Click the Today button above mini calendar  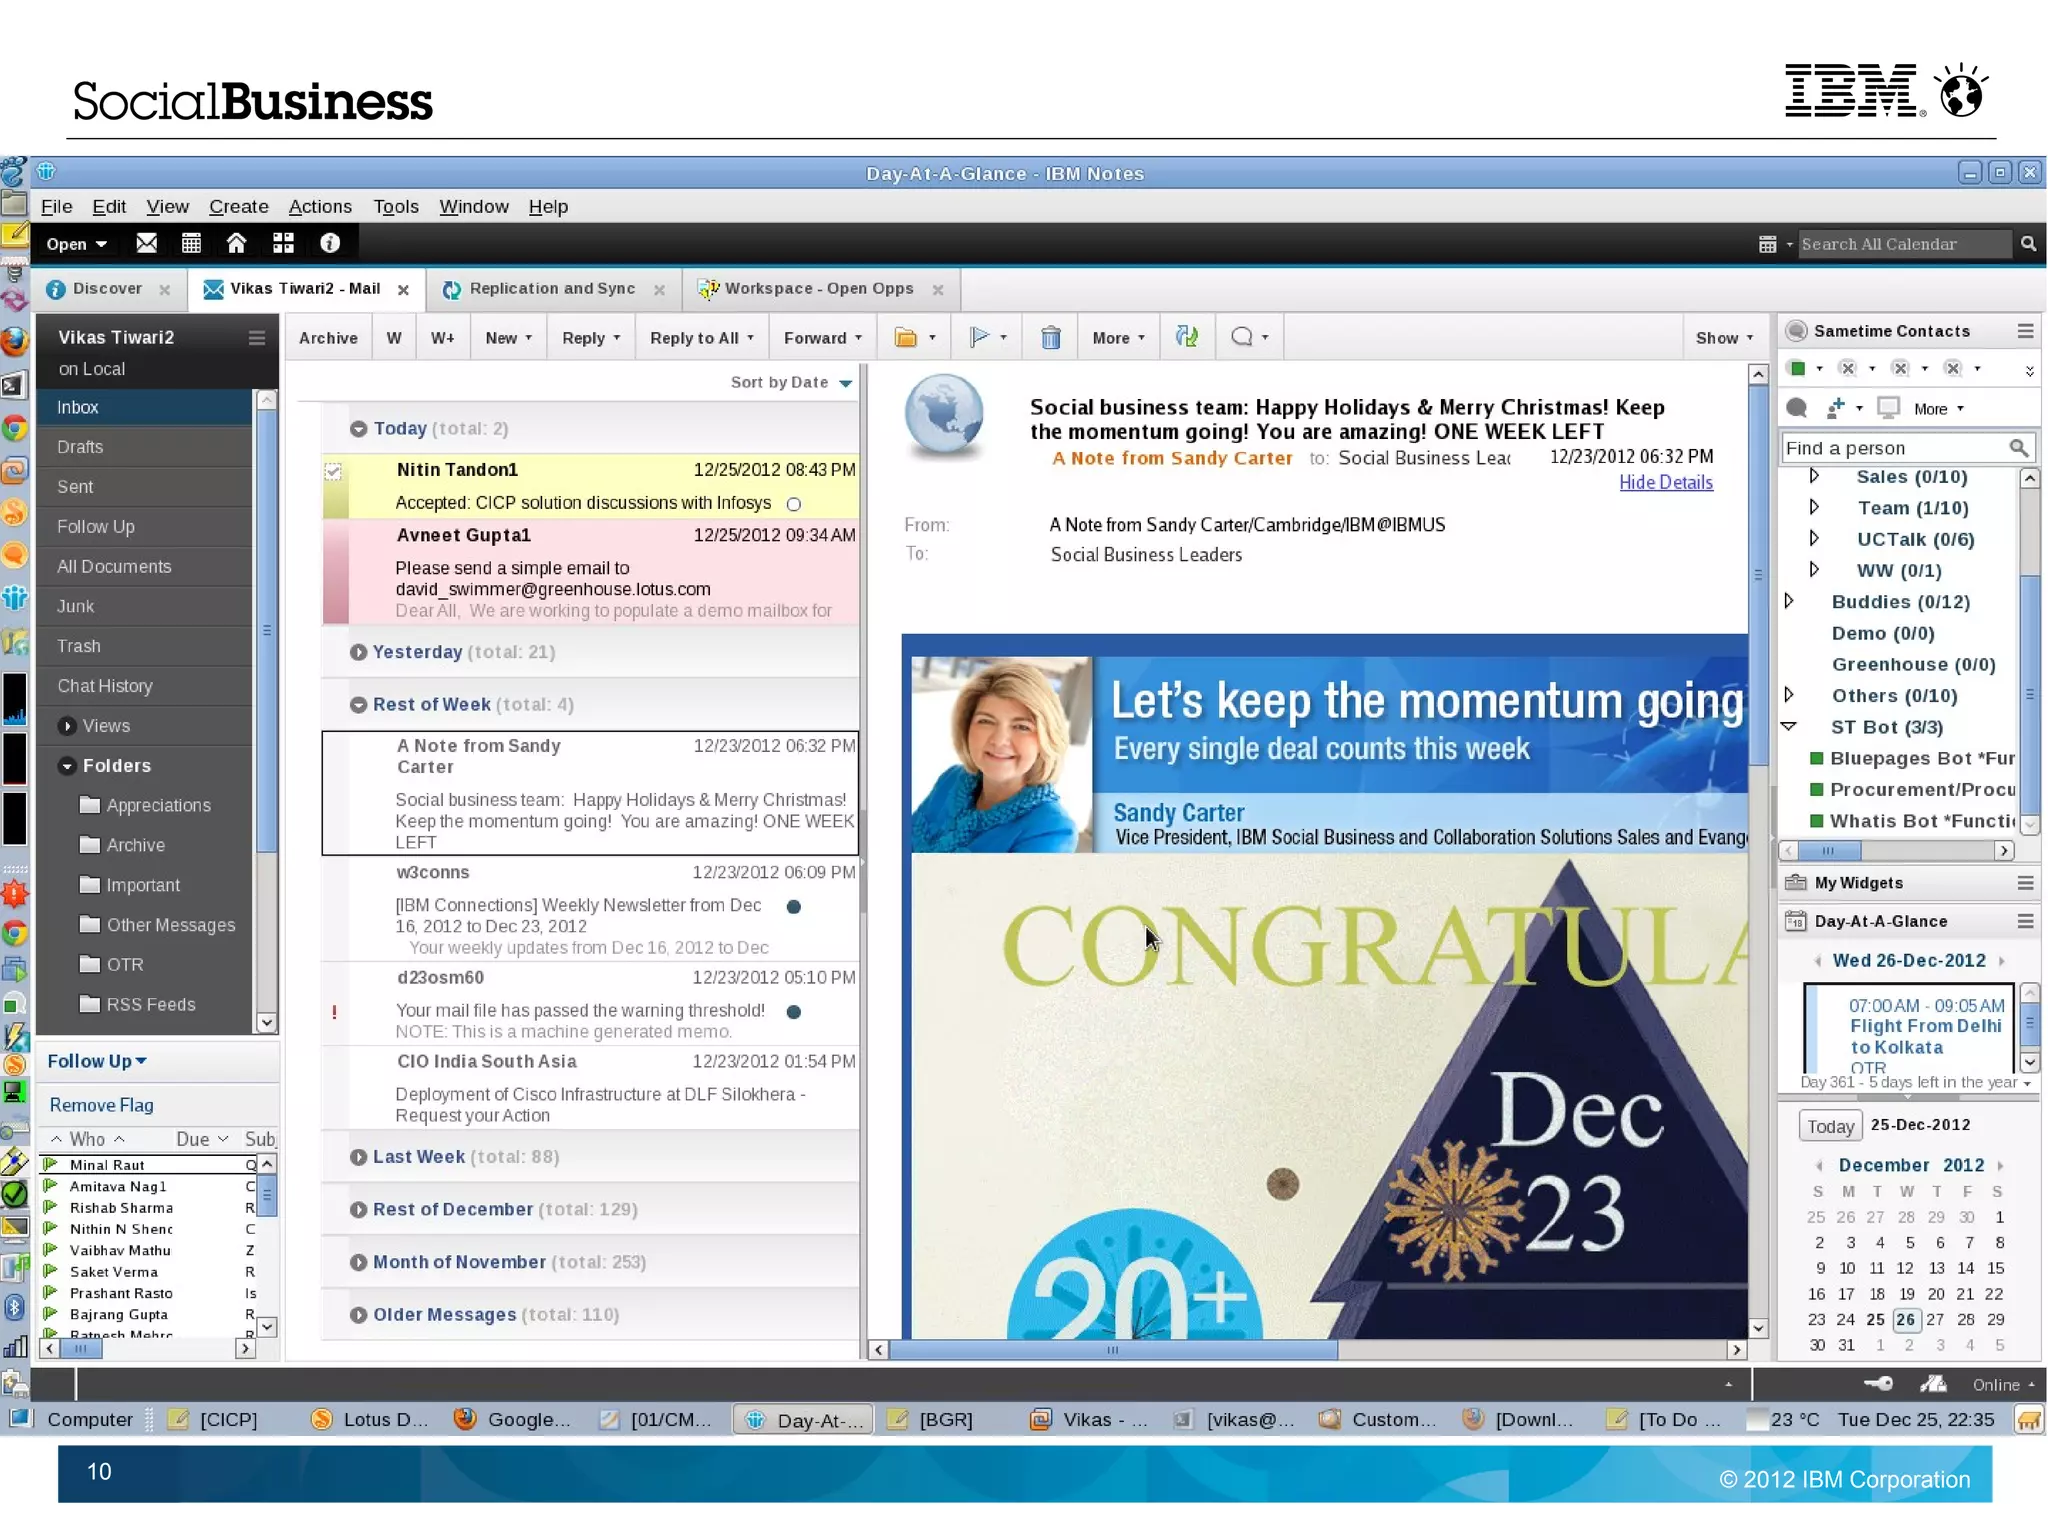pos(1830,1126)
